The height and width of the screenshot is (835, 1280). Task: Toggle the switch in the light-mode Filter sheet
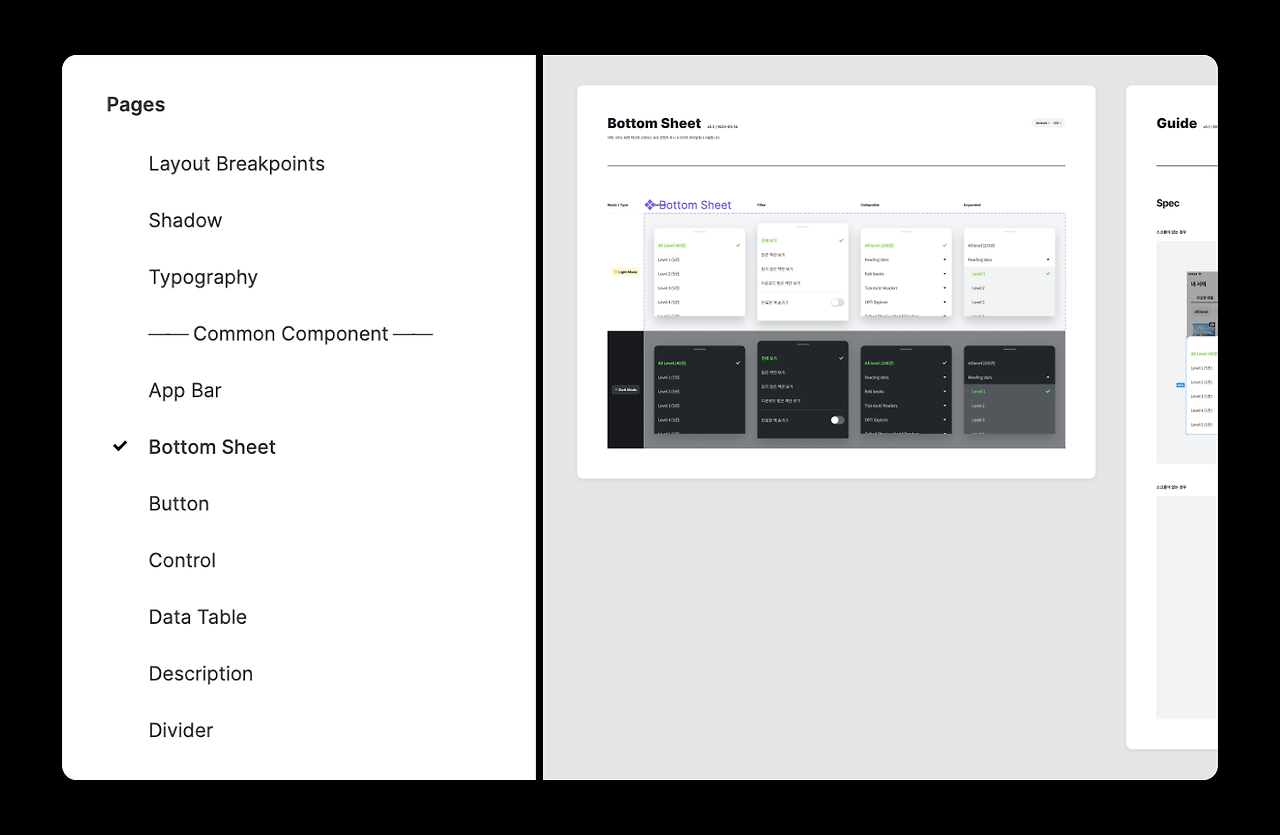pyautogui.click(x=837, y=302)
